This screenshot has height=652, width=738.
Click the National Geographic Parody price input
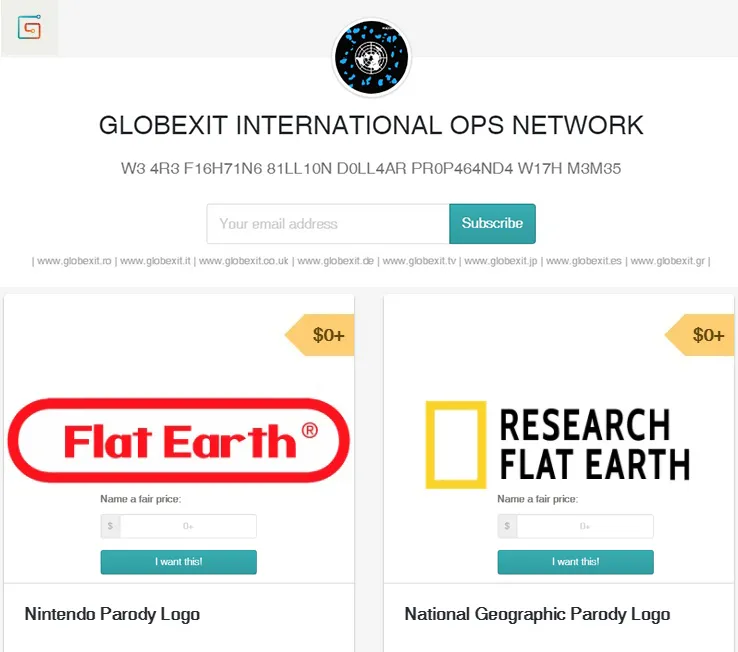click(585, 526)
